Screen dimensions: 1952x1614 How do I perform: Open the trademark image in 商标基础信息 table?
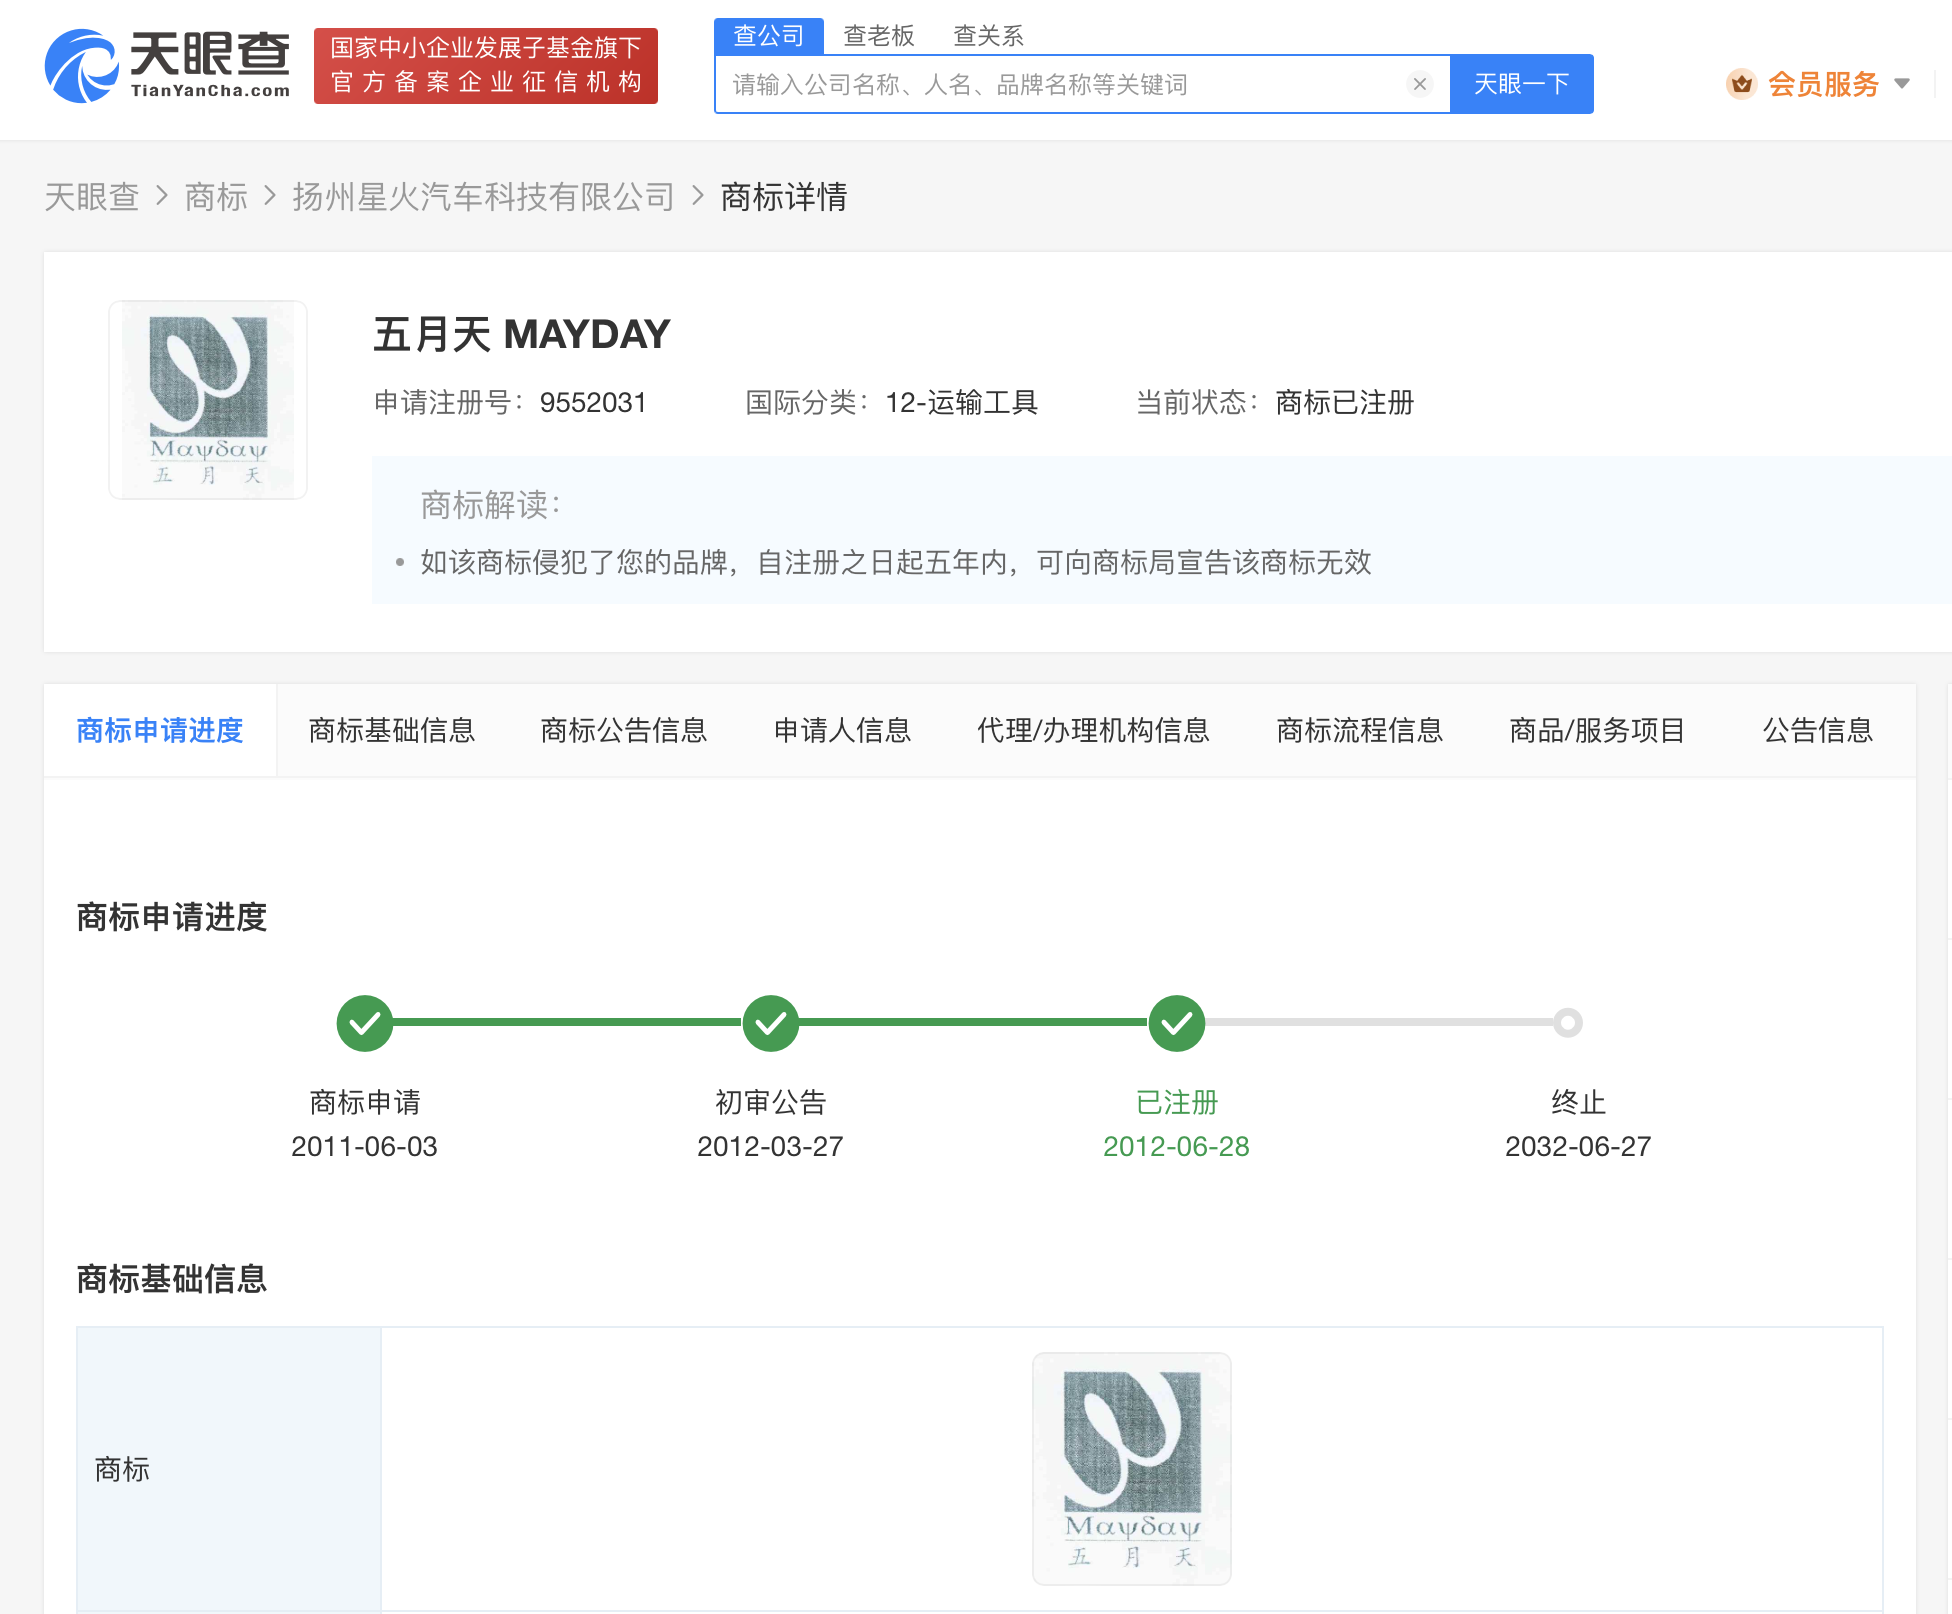pyautogui.click(x=1132, y=1469)
